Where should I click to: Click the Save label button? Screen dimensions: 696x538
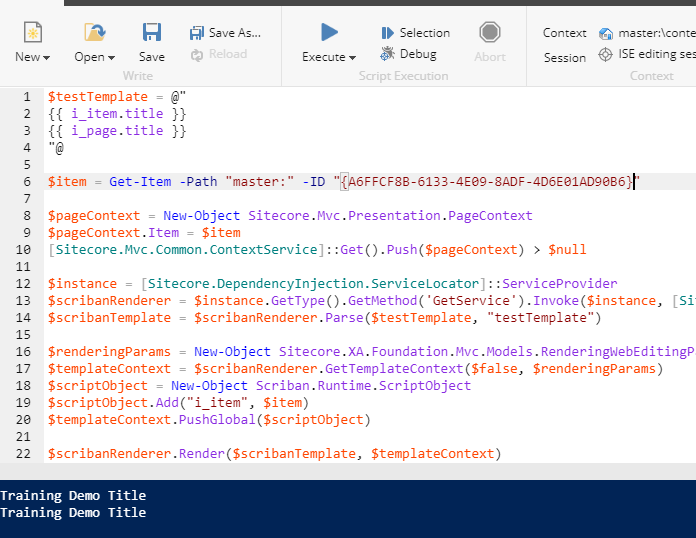[152, 57]
